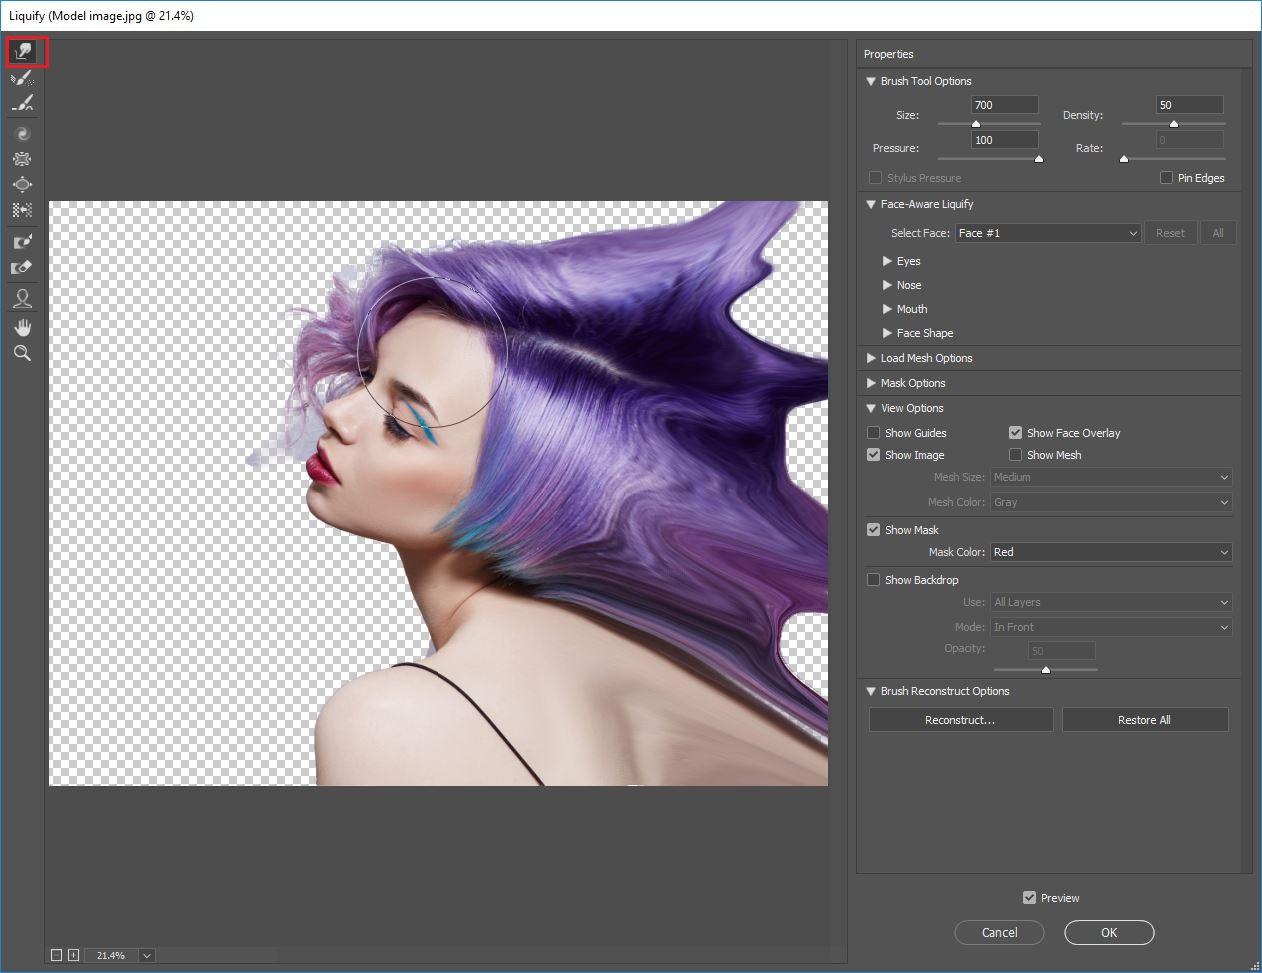Viewport: 1262px width, 973px height.
Task: Enable the Pin Edges option
Action: coord(1166,178)
